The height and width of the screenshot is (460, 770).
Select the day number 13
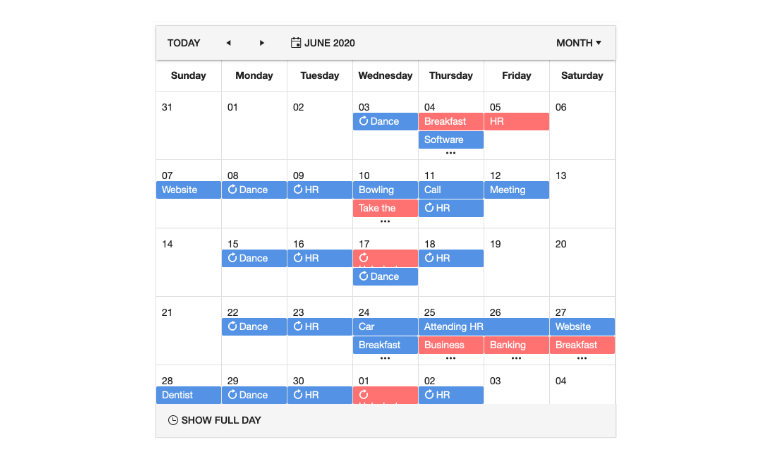tap(561, 176)
